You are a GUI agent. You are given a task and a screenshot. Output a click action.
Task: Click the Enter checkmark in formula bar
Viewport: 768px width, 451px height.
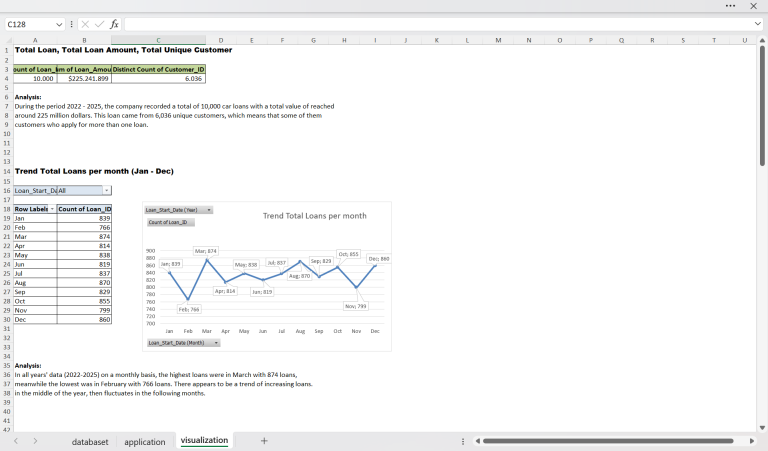pyautogui.click(x=99, y=23)
